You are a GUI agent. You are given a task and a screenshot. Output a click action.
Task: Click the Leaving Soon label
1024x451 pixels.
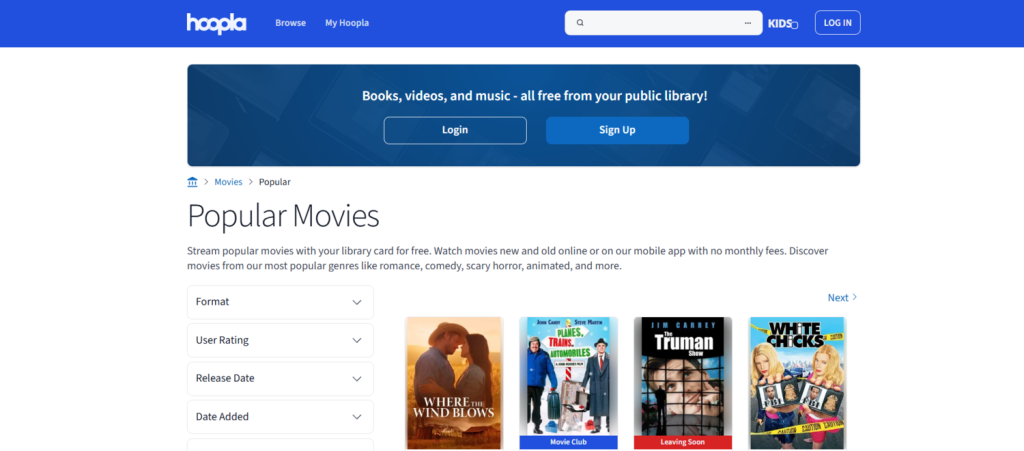click(x=683, y=443)
